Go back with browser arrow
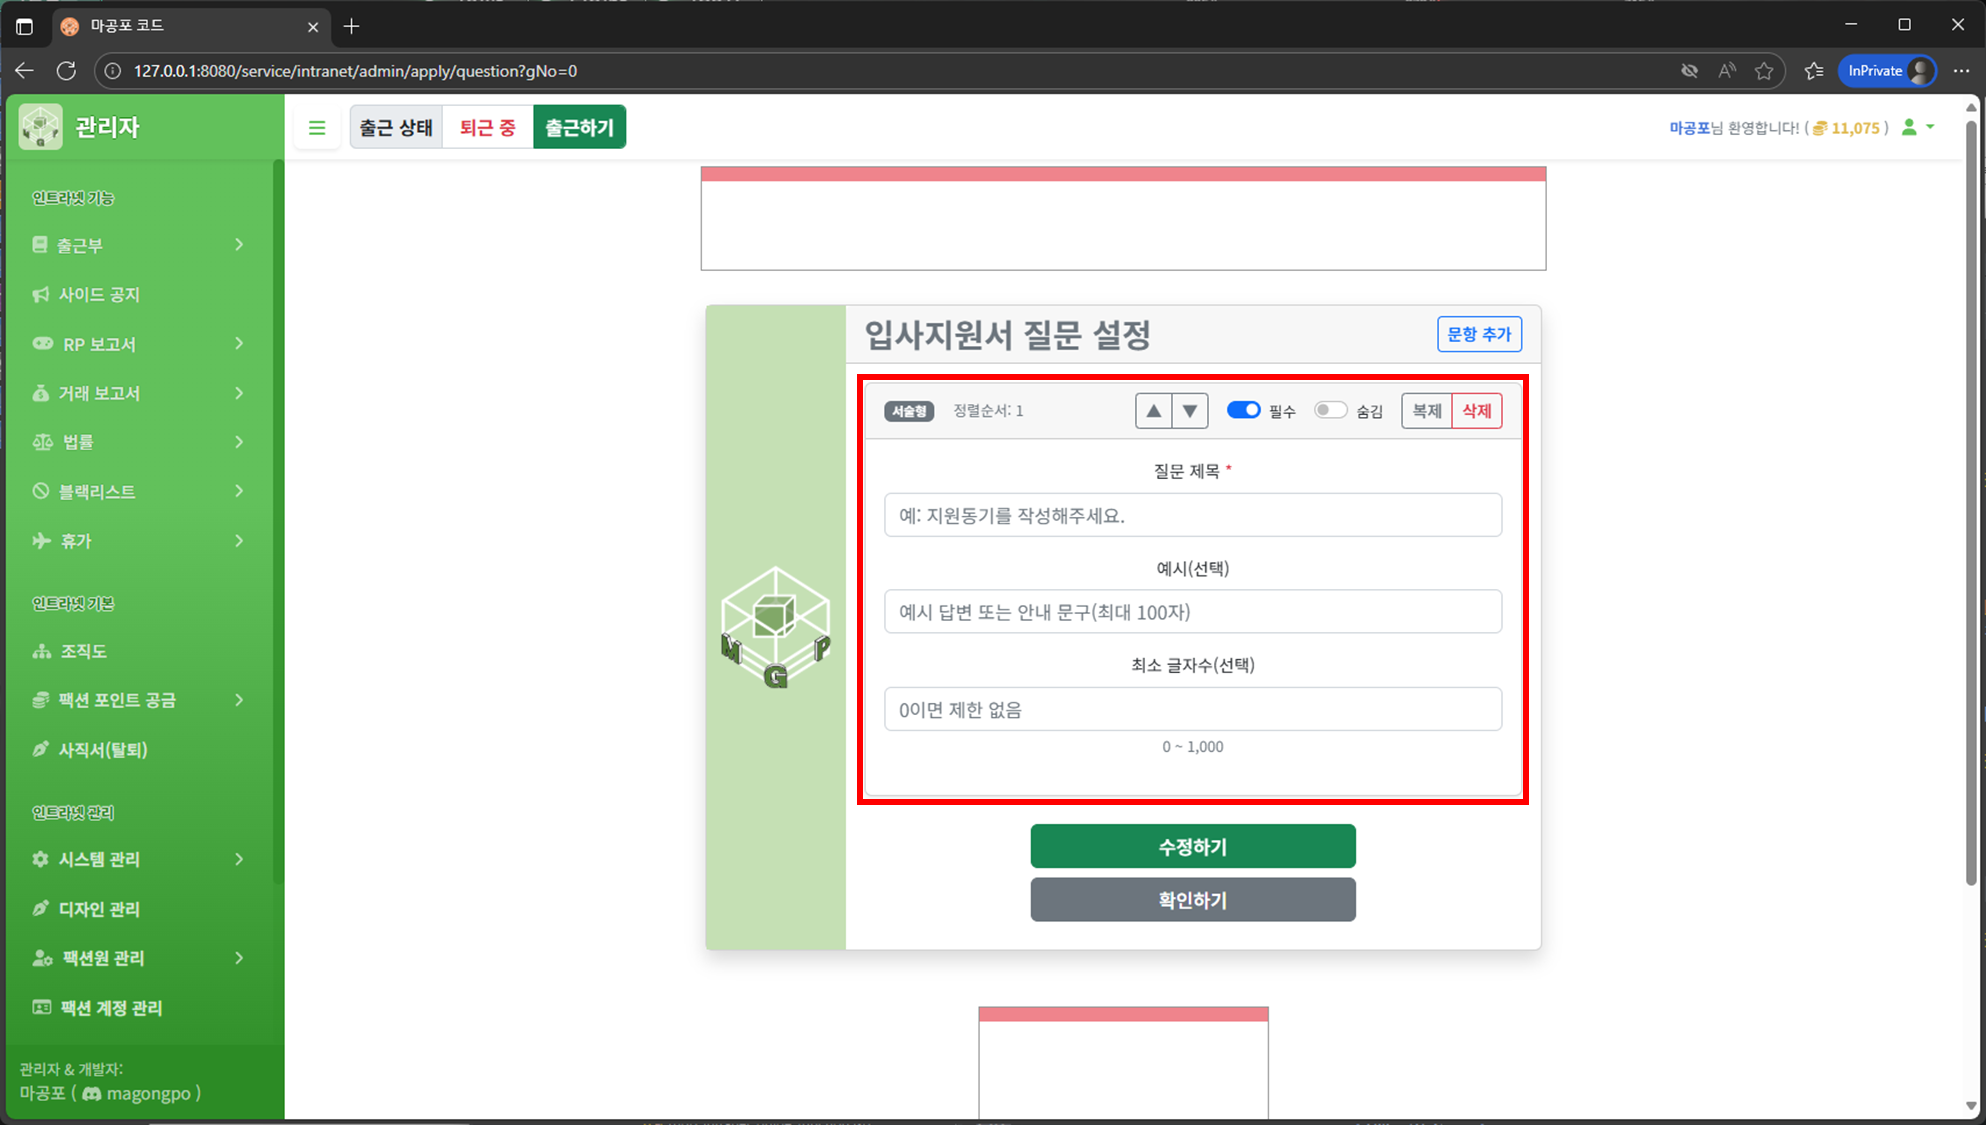 click(24, 71)
